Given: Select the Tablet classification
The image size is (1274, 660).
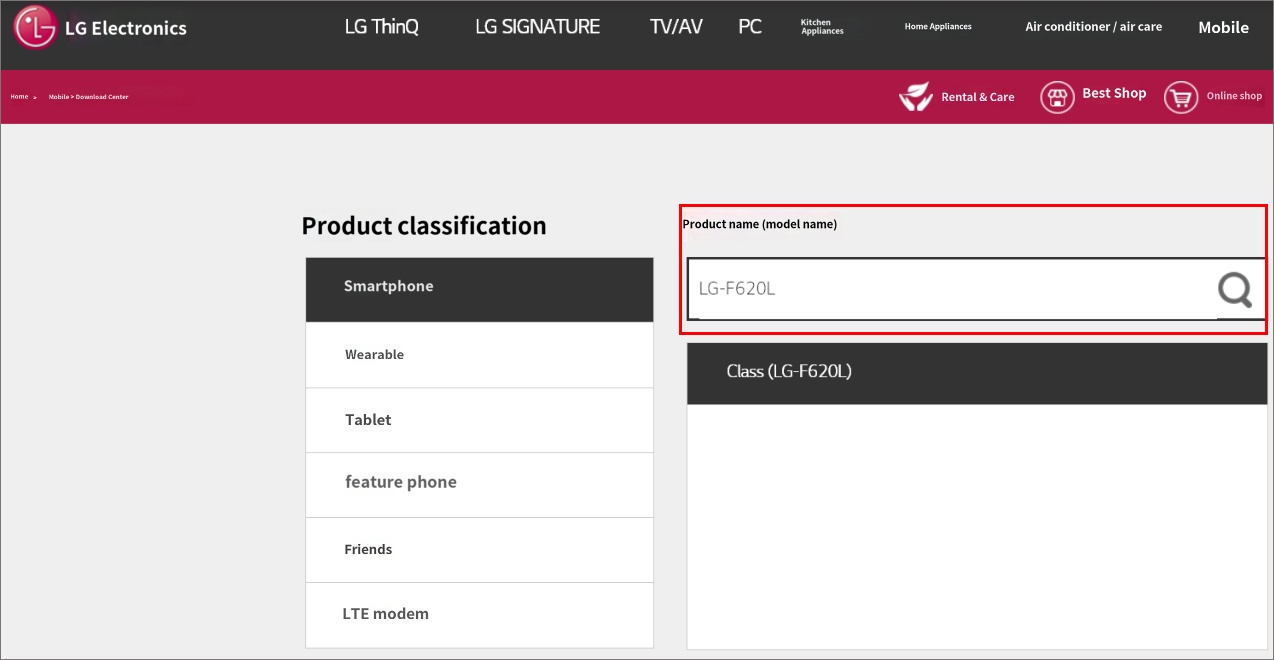Looking at the screenshot, I should 480,420.
